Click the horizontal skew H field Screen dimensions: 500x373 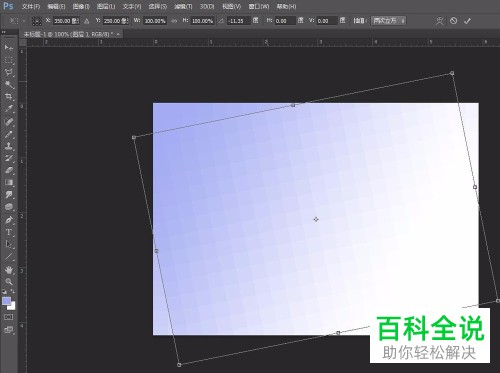pyautogui.click(x=285, y=21)
